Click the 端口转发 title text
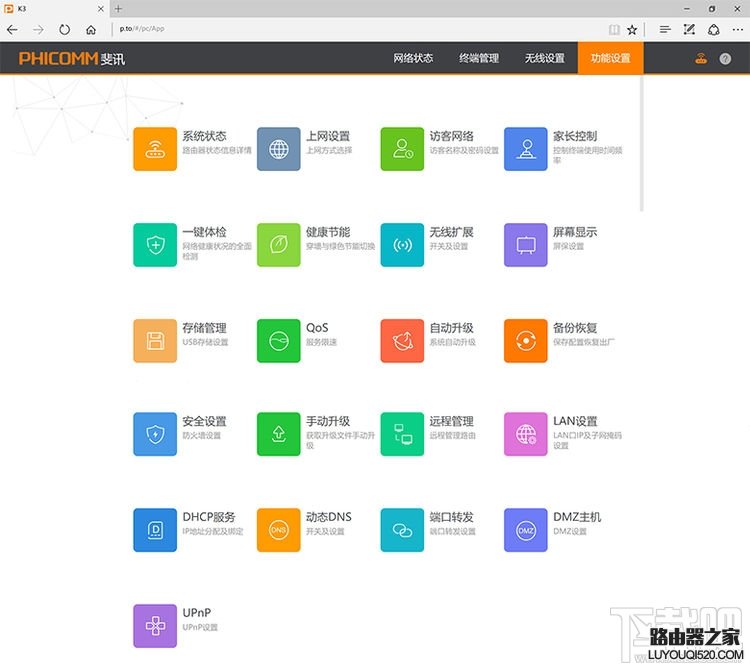The image size is (750, 668). pos(452,517)
